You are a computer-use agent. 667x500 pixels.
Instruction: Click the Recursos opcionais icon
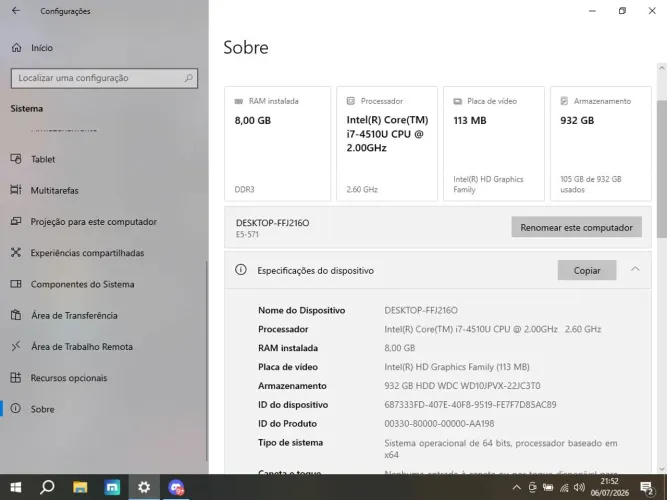[x=16, y=377]
